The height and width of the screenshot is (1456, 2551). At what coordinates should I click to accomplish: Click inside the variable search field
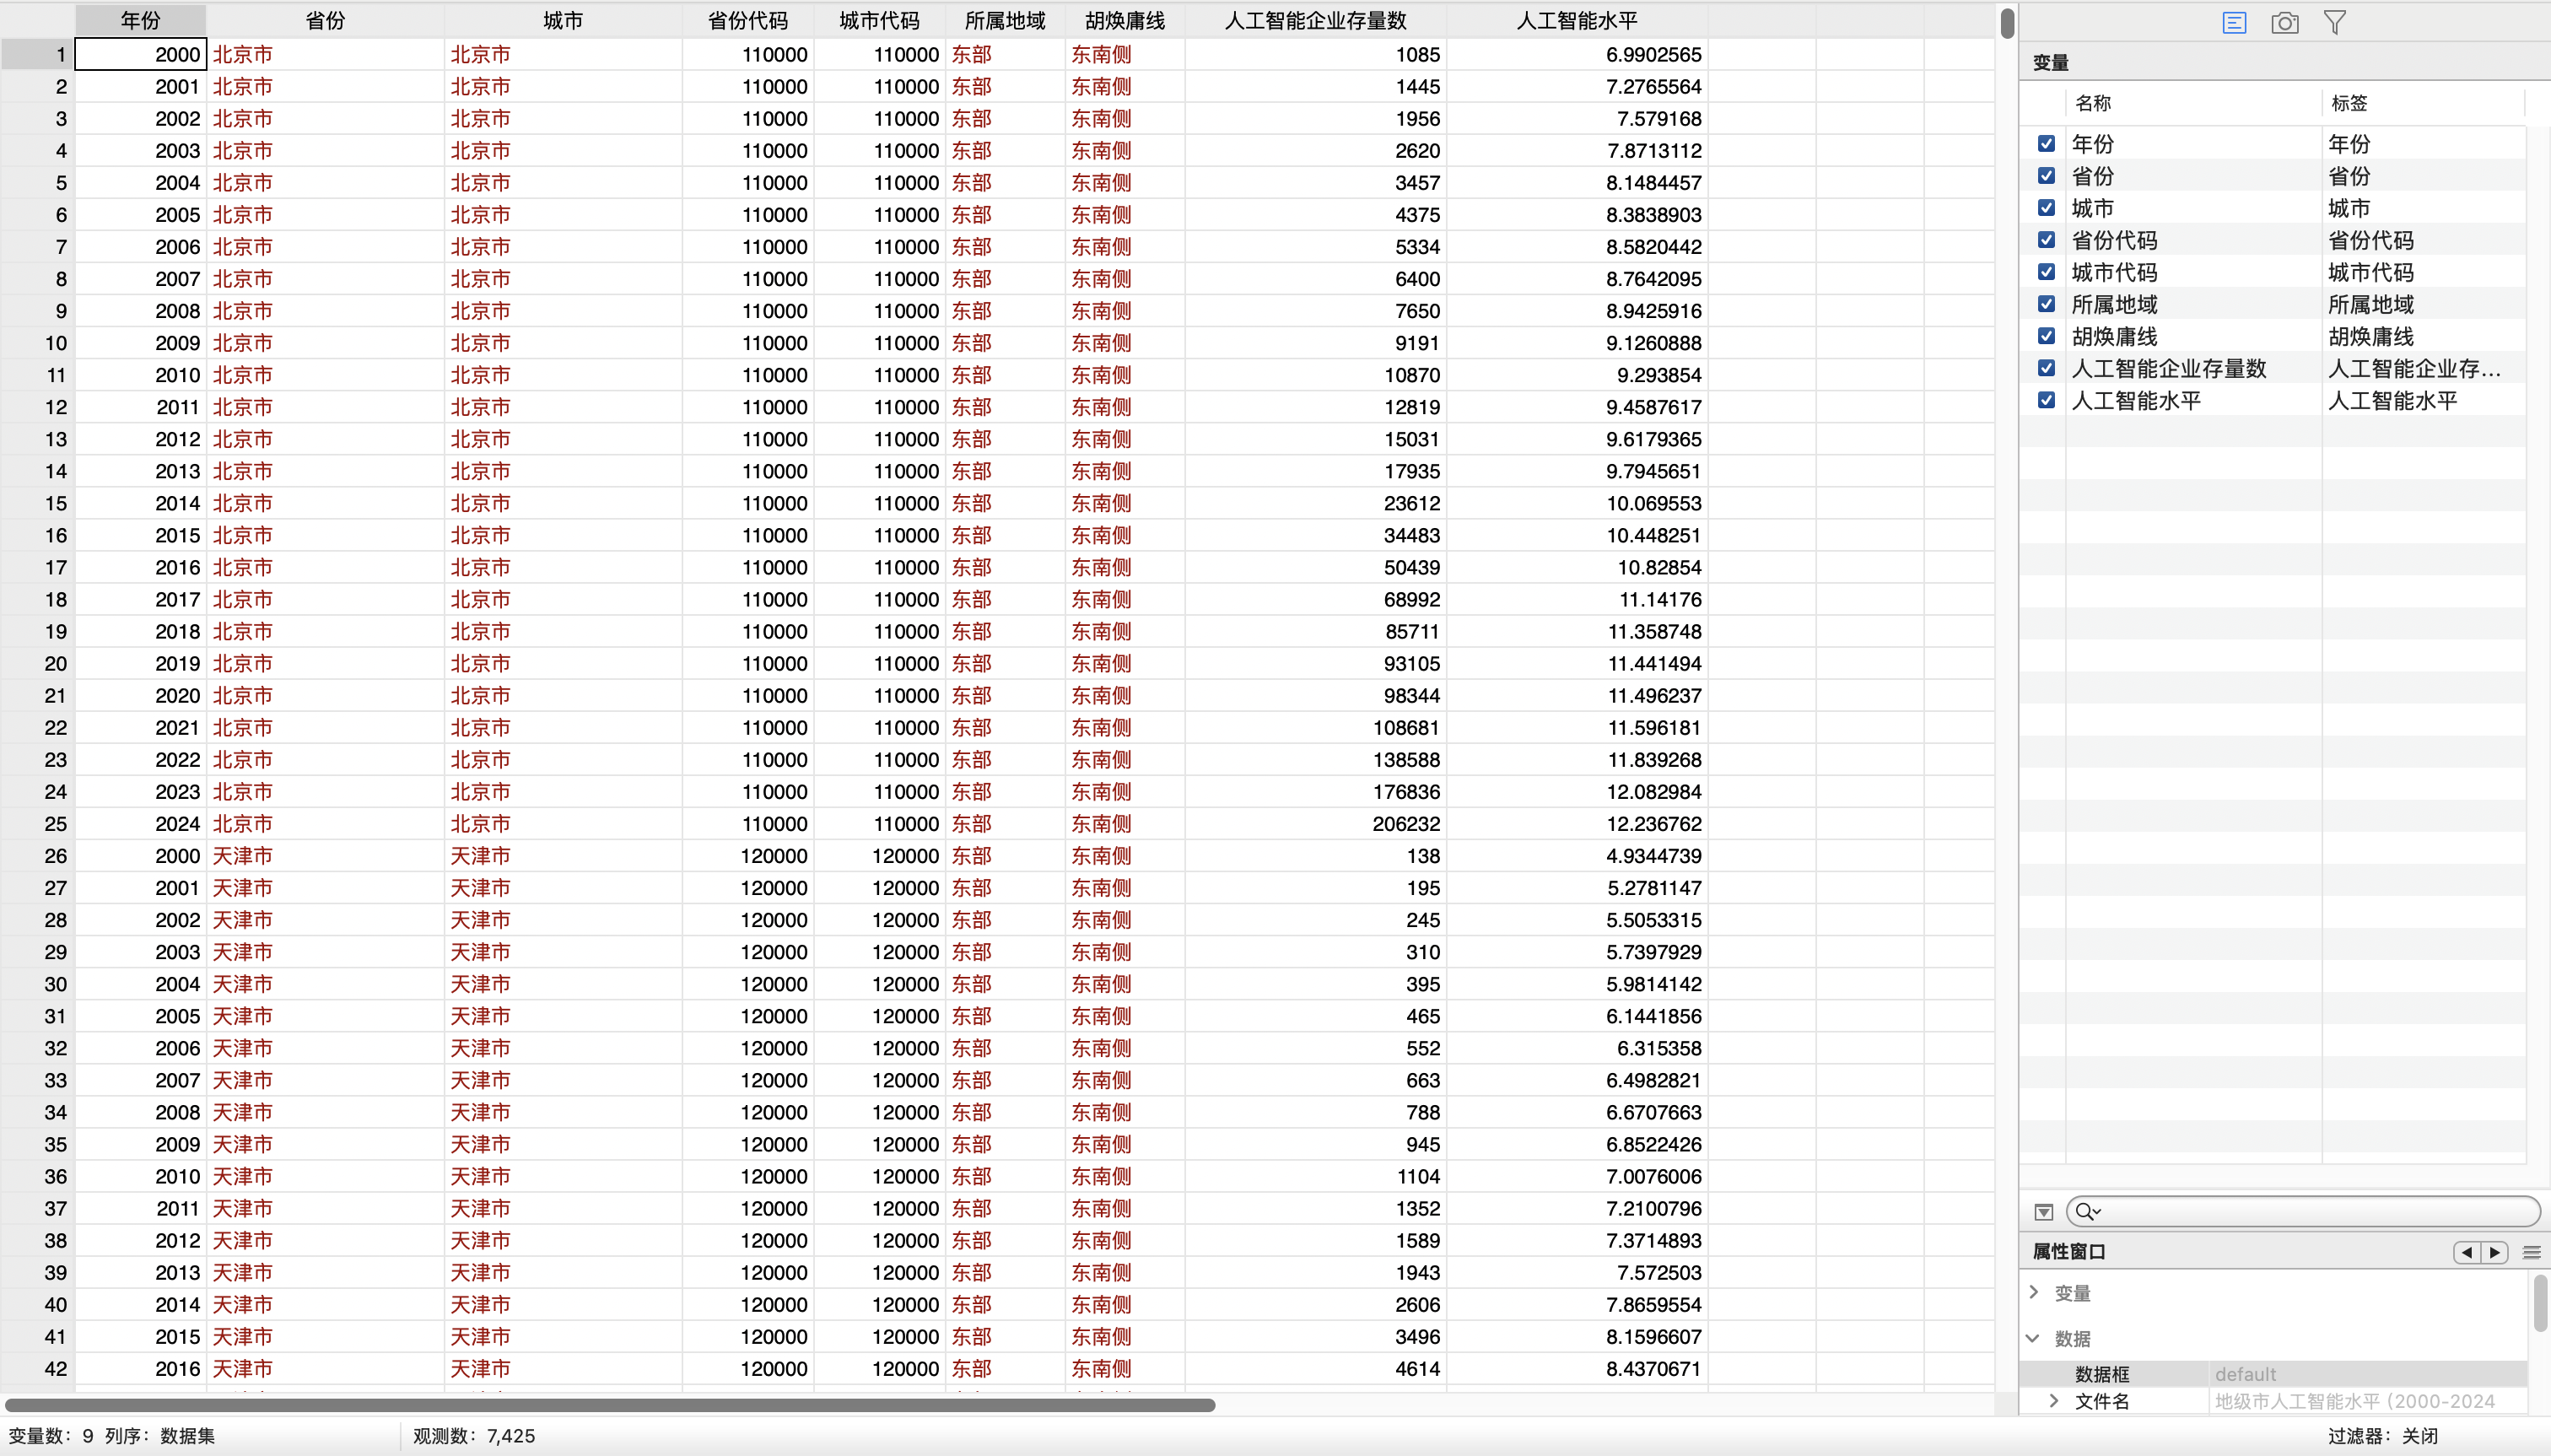(2320, 1212)
